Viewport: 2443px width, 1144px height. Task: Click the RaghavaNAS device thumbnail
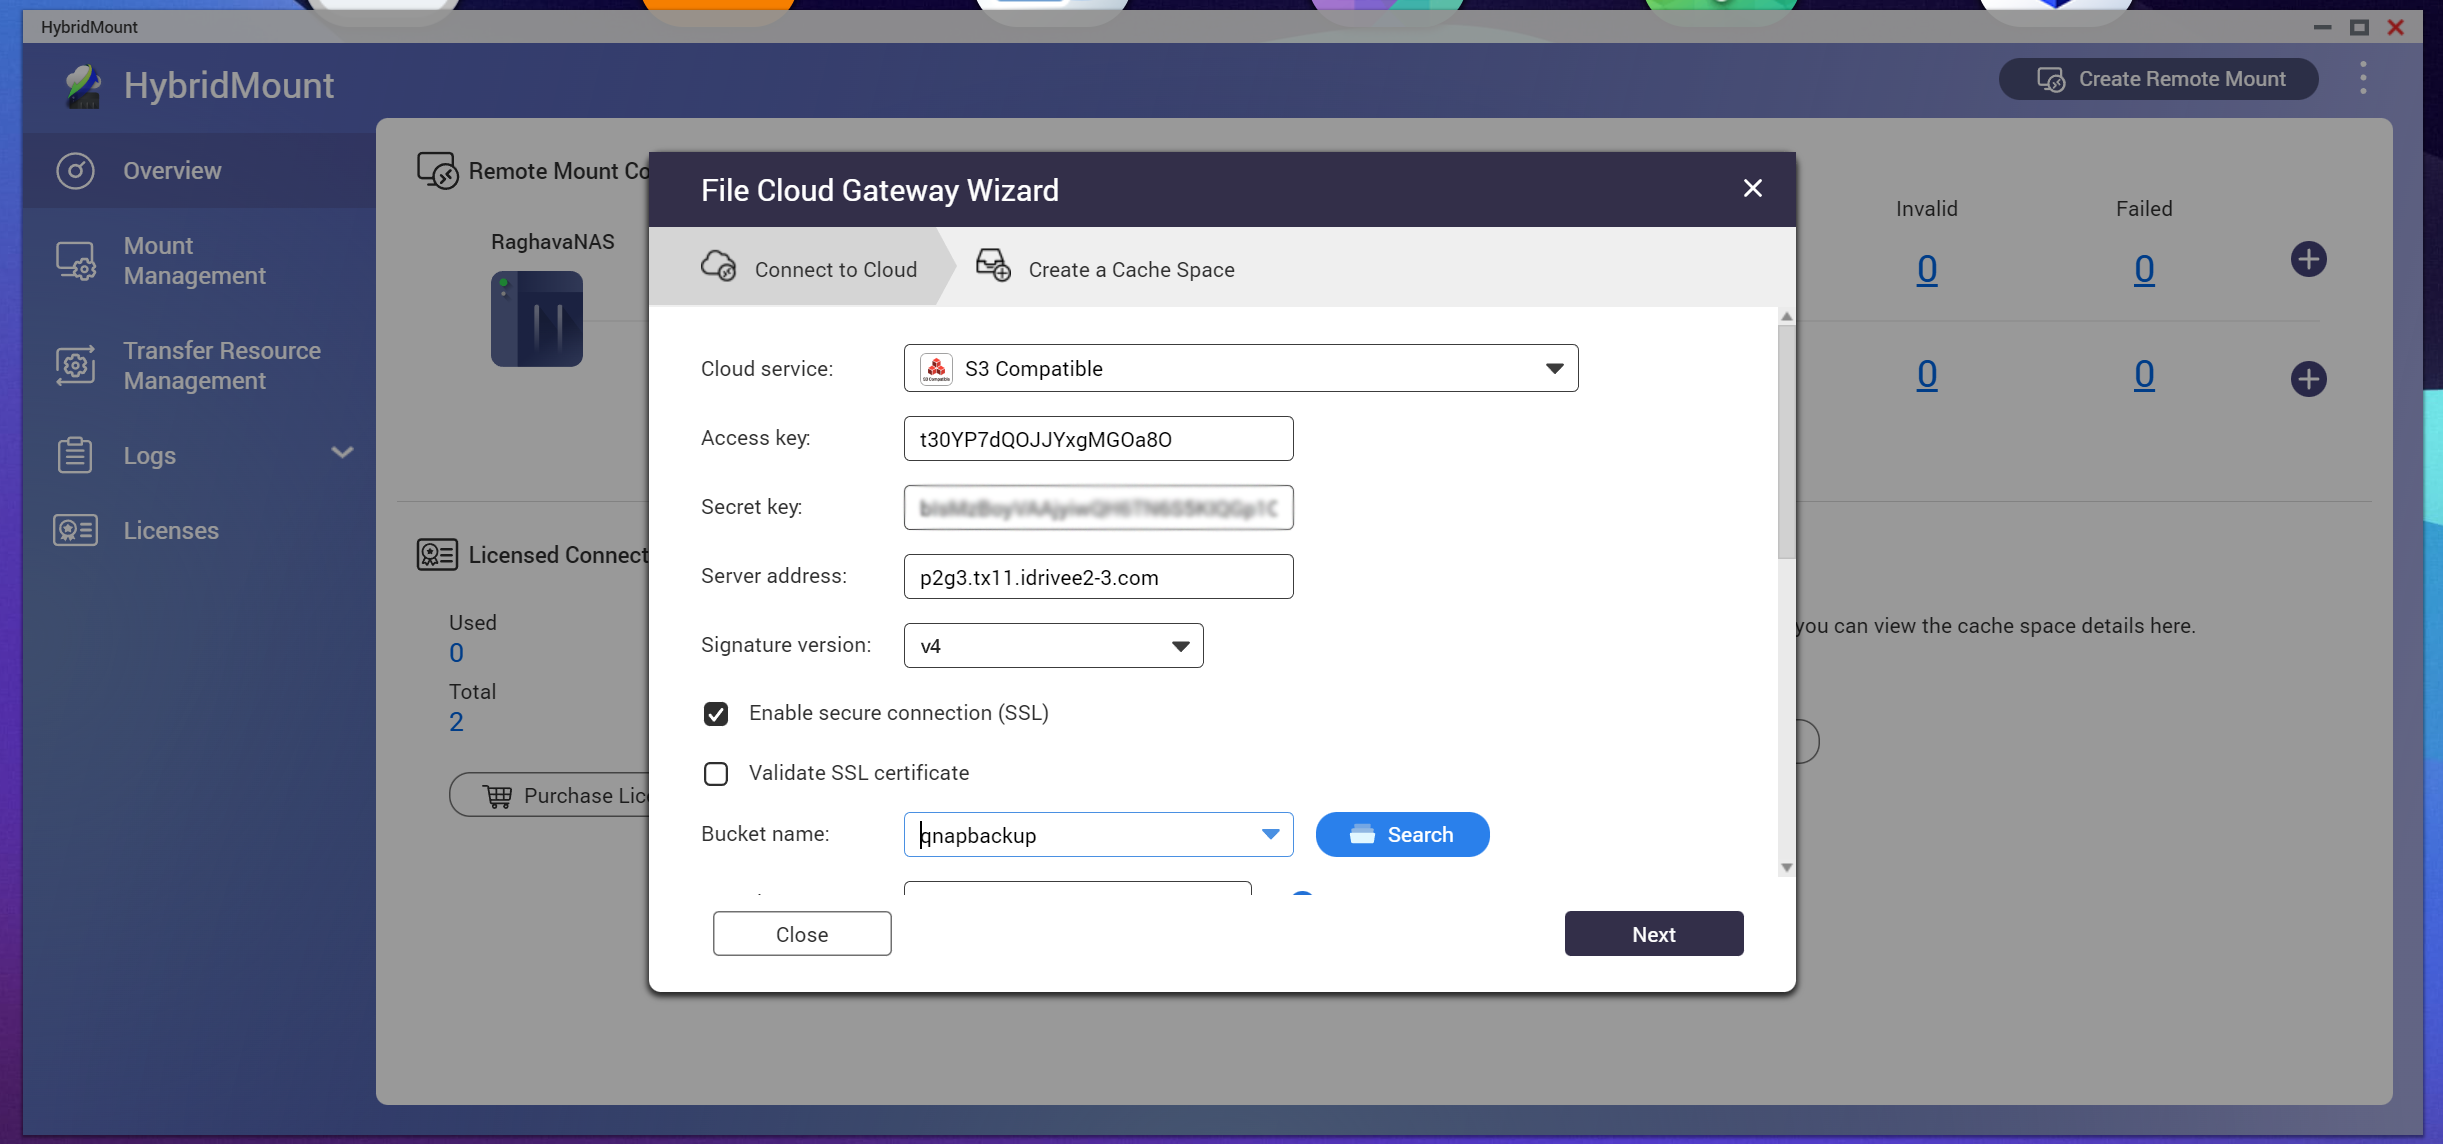point(537,319)
